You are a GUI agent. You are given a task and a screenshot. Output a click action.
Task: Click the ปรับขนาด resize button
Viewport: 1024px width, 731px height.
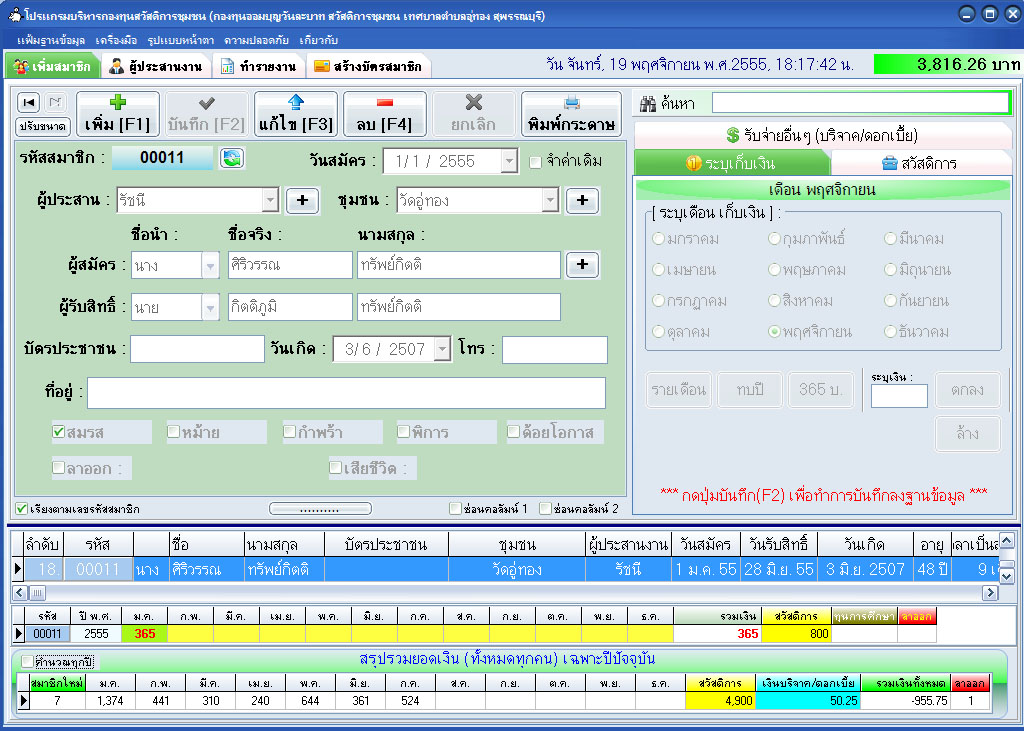42,126
